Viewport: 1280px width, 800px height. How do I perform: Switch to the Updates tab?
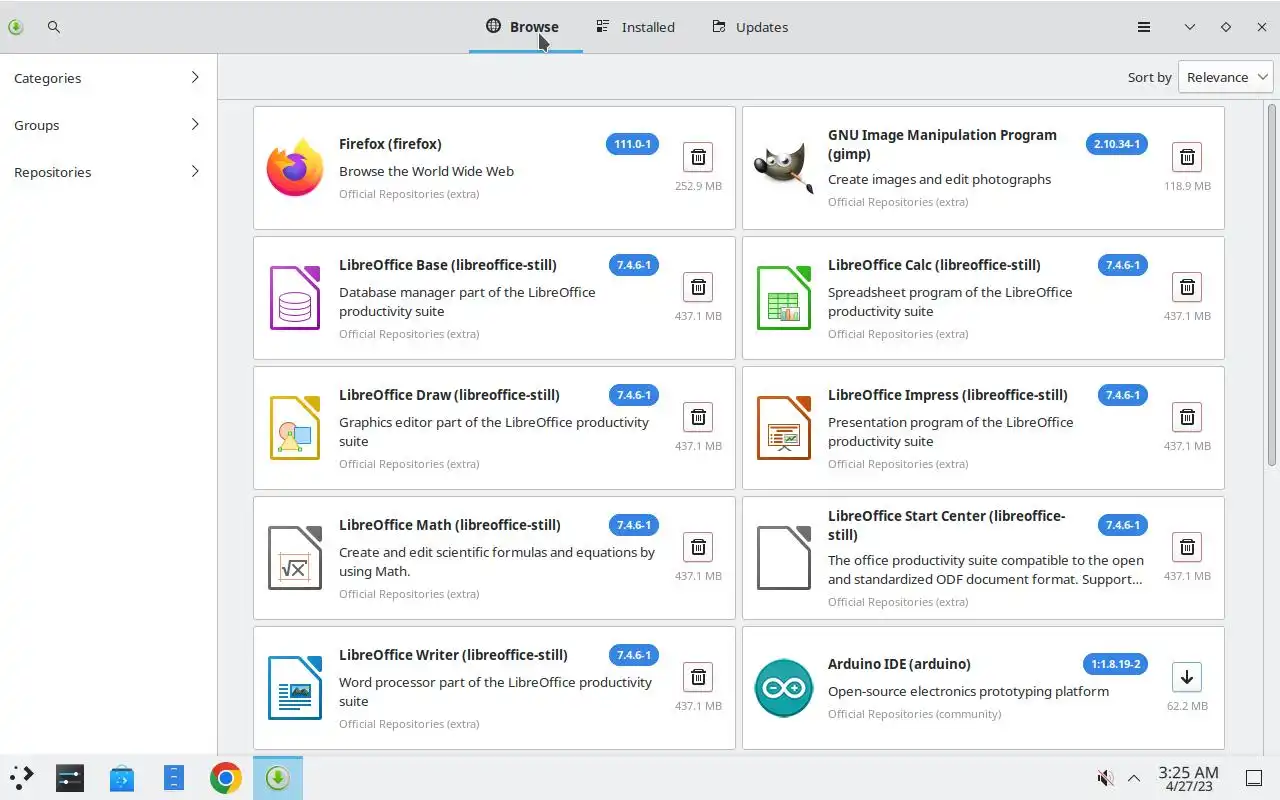(x=750, y=27)
